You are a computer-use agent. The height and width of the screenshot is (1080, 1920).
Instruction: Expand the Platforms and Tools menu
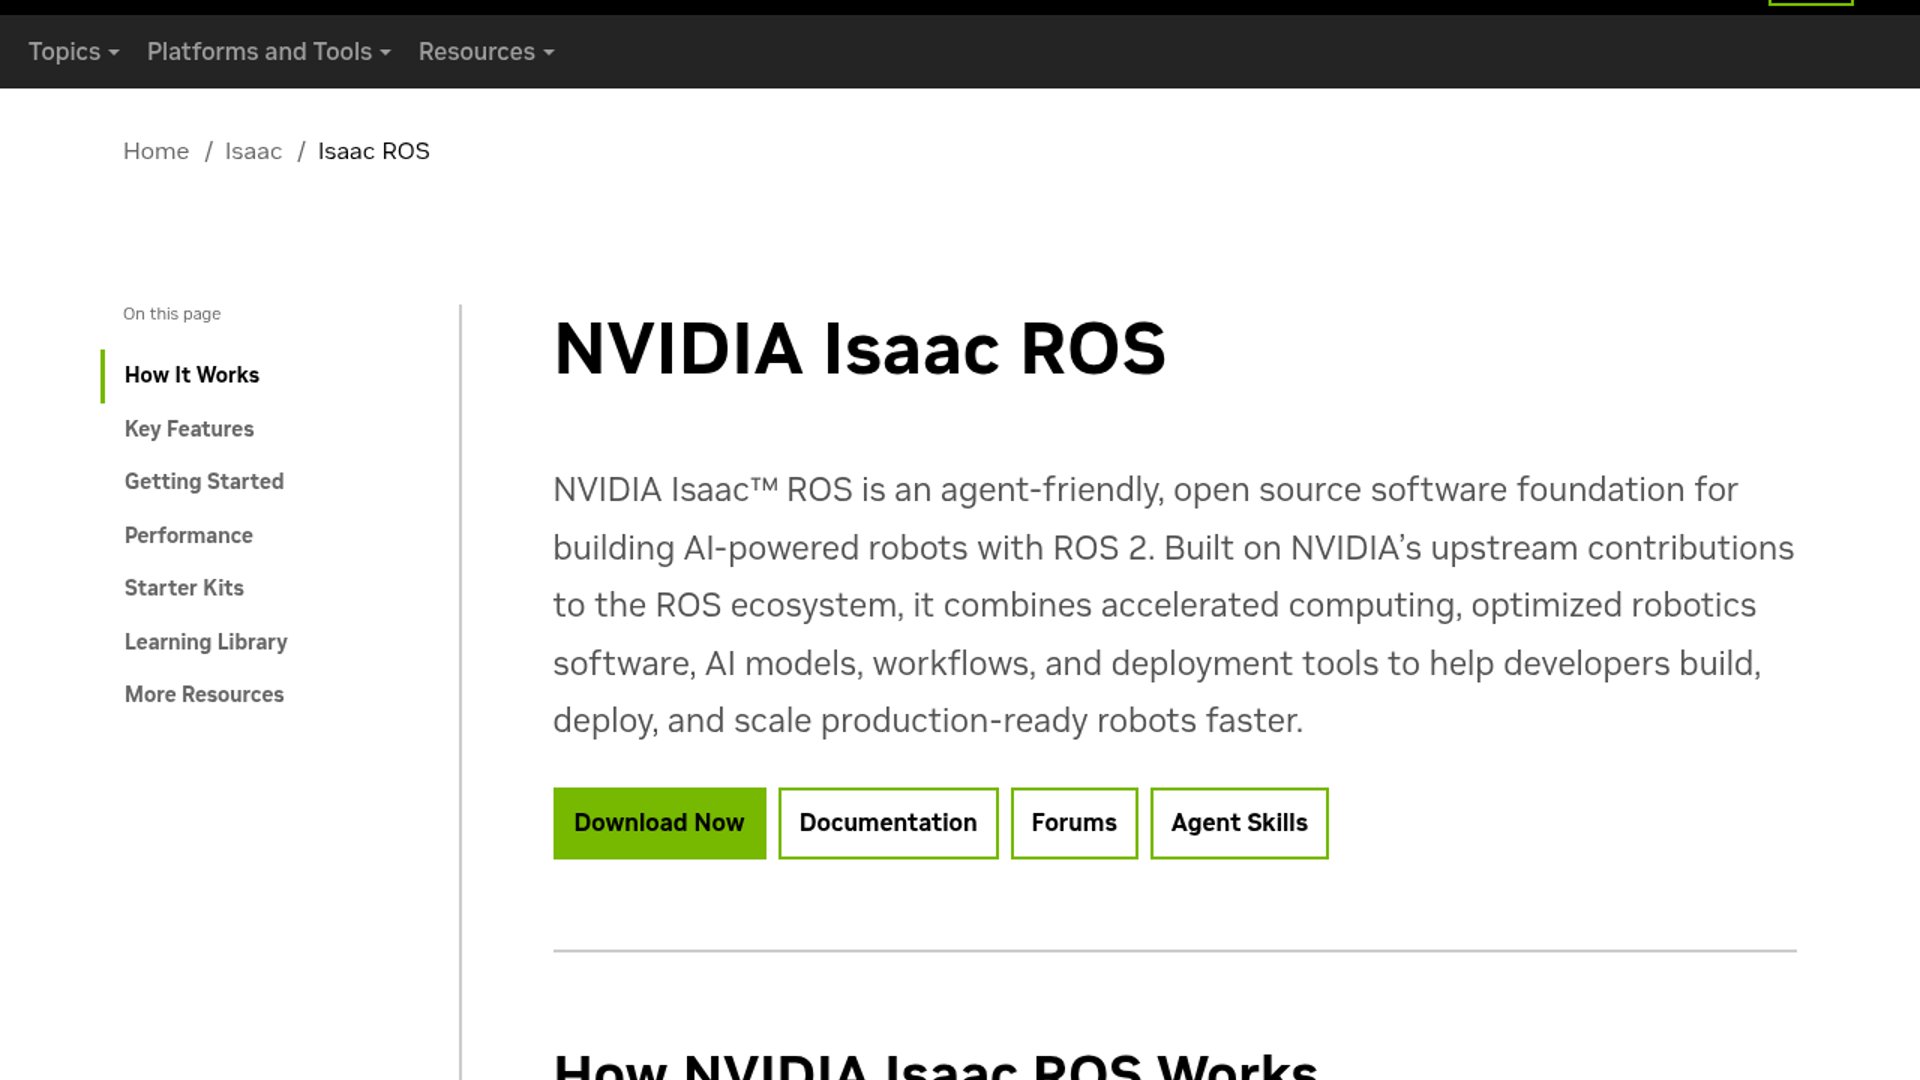tap(269, 52)
